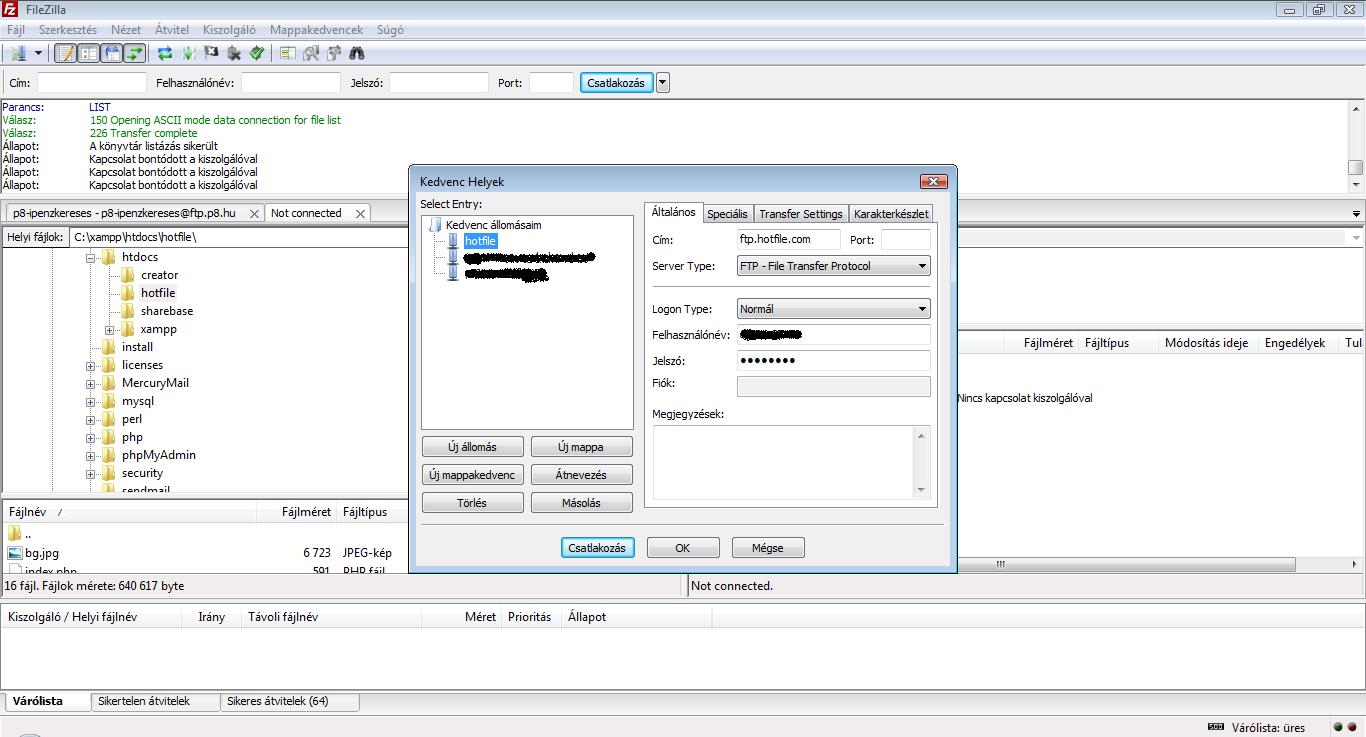The width and height of the screenshot is (1366, 737).
Task: Click OK button in Kedvenc Helyek dialog
Action: click(x=683, y=548)
